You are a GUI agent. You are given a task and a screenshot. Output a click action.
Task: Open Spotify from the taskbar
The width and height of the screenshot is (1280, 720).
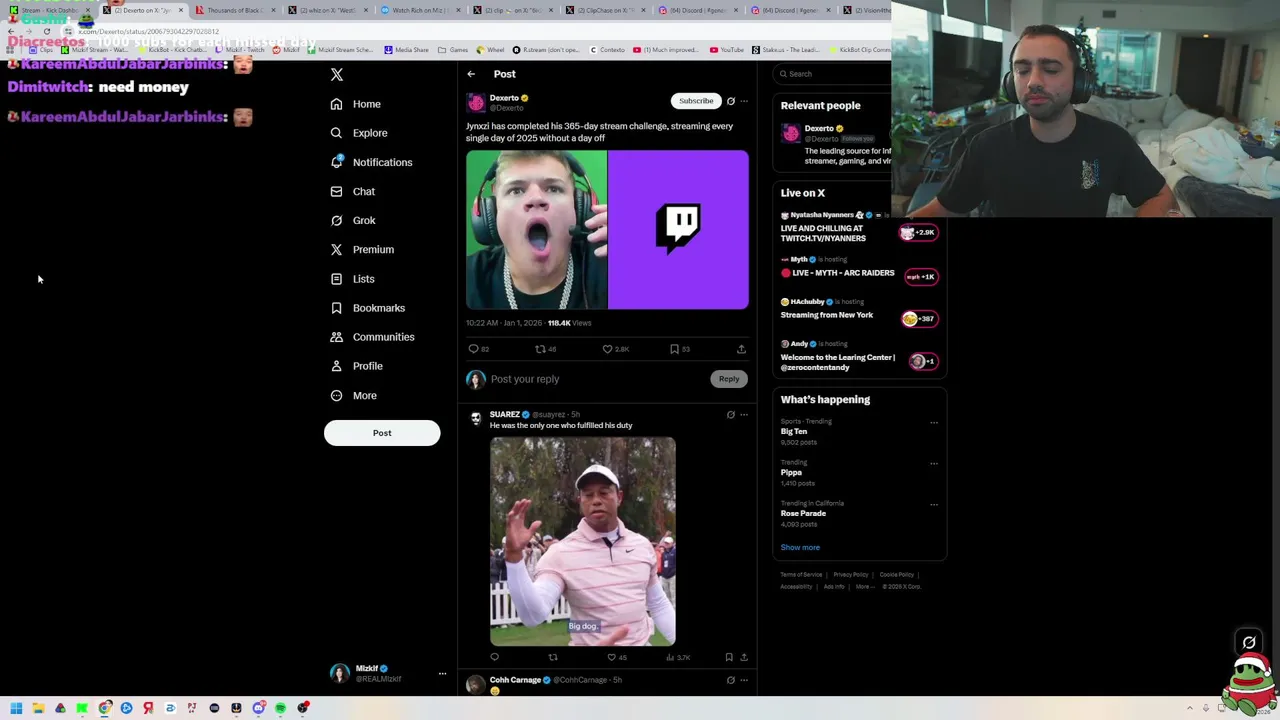(280, 708)
